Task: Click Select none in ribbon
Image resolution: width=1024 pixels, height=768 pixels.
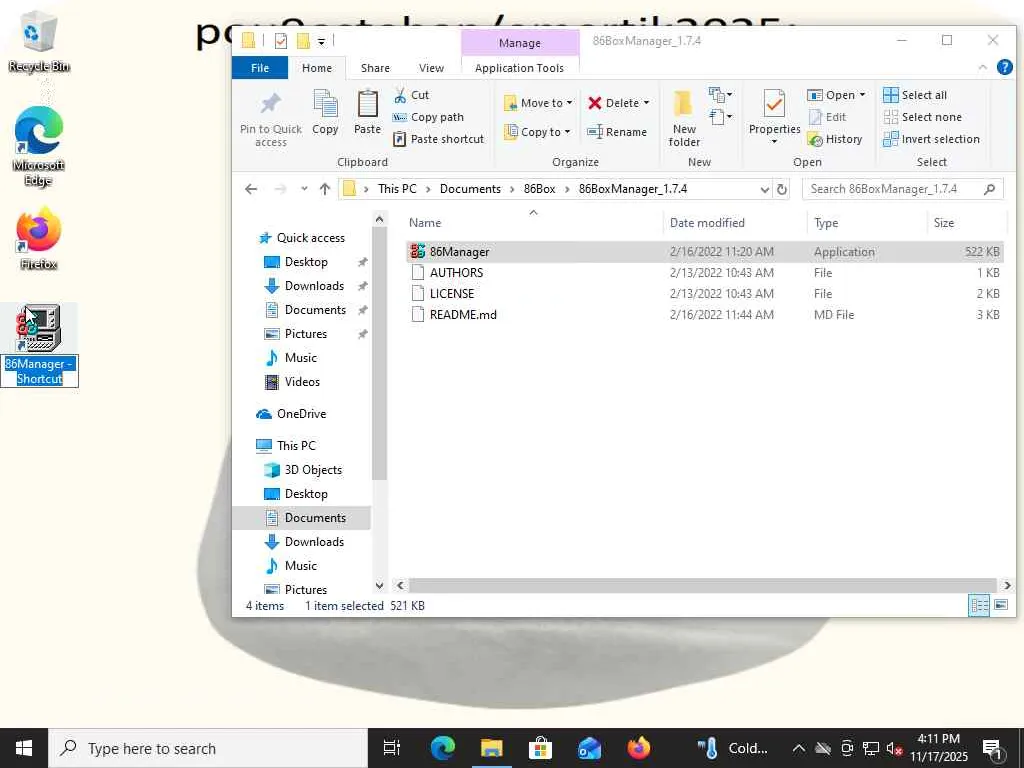Action: [923, 118]
